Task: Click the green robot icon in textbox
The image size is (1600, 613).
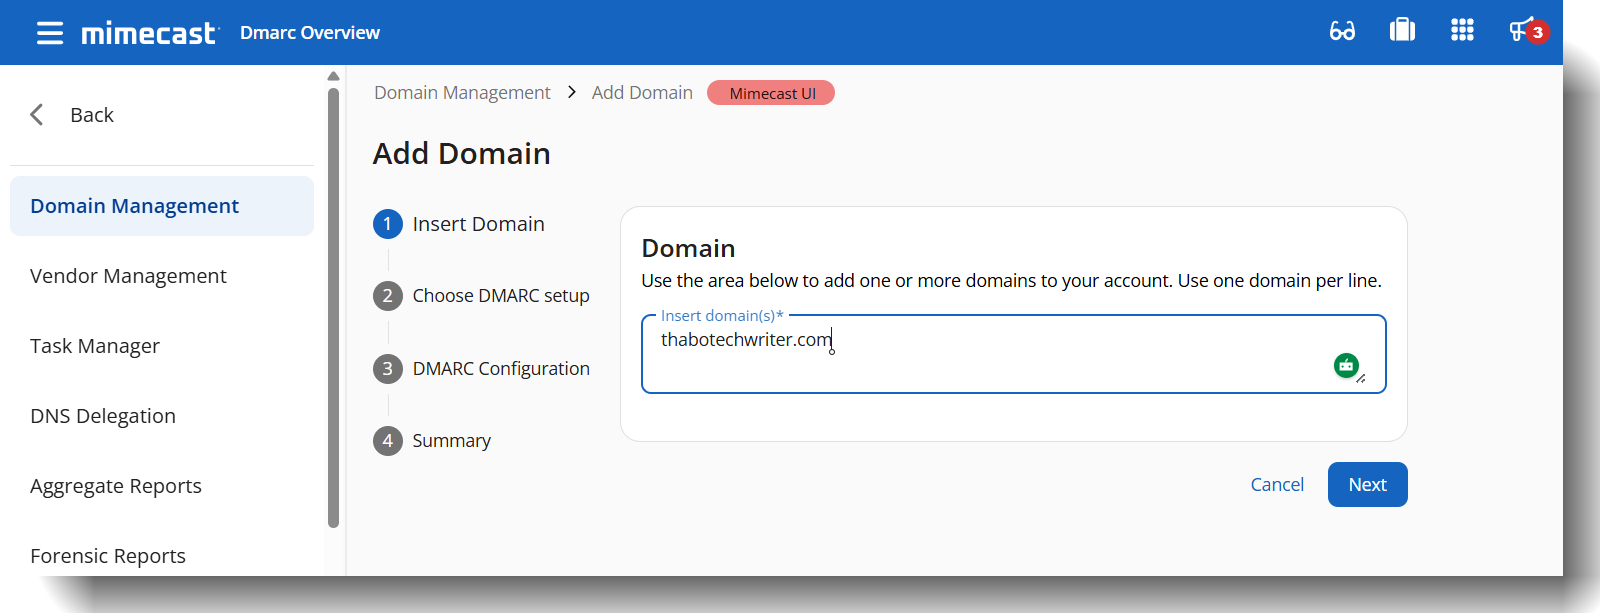Action: tap(1346, 366)
